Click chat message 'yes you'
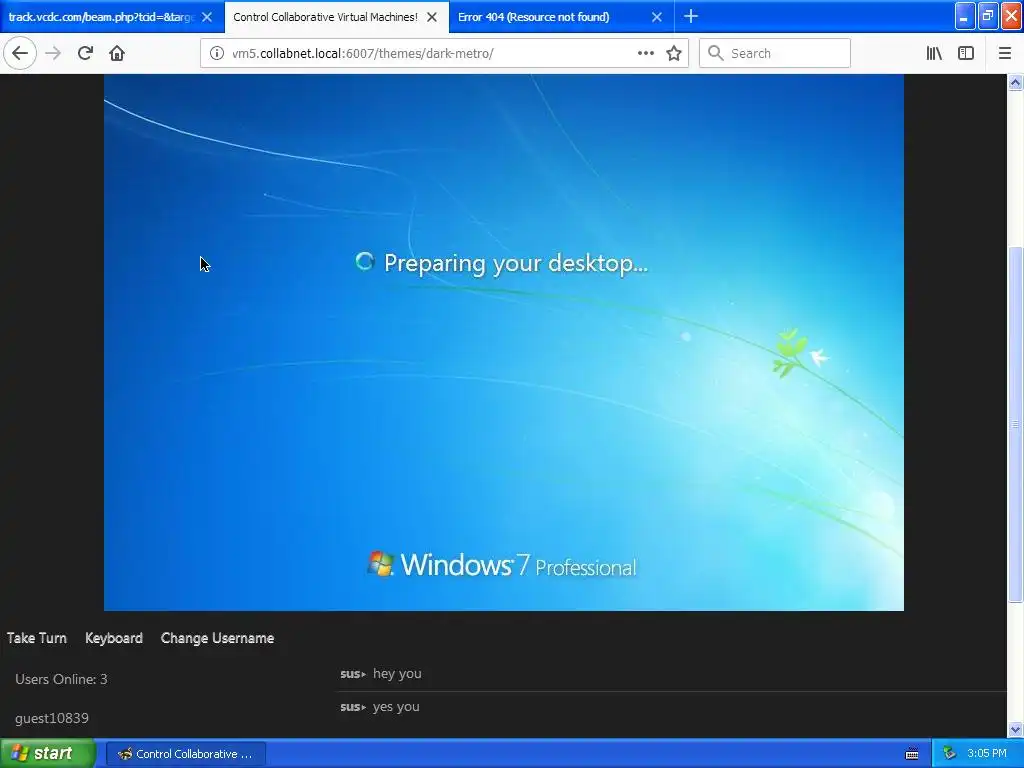 [396, 707]
